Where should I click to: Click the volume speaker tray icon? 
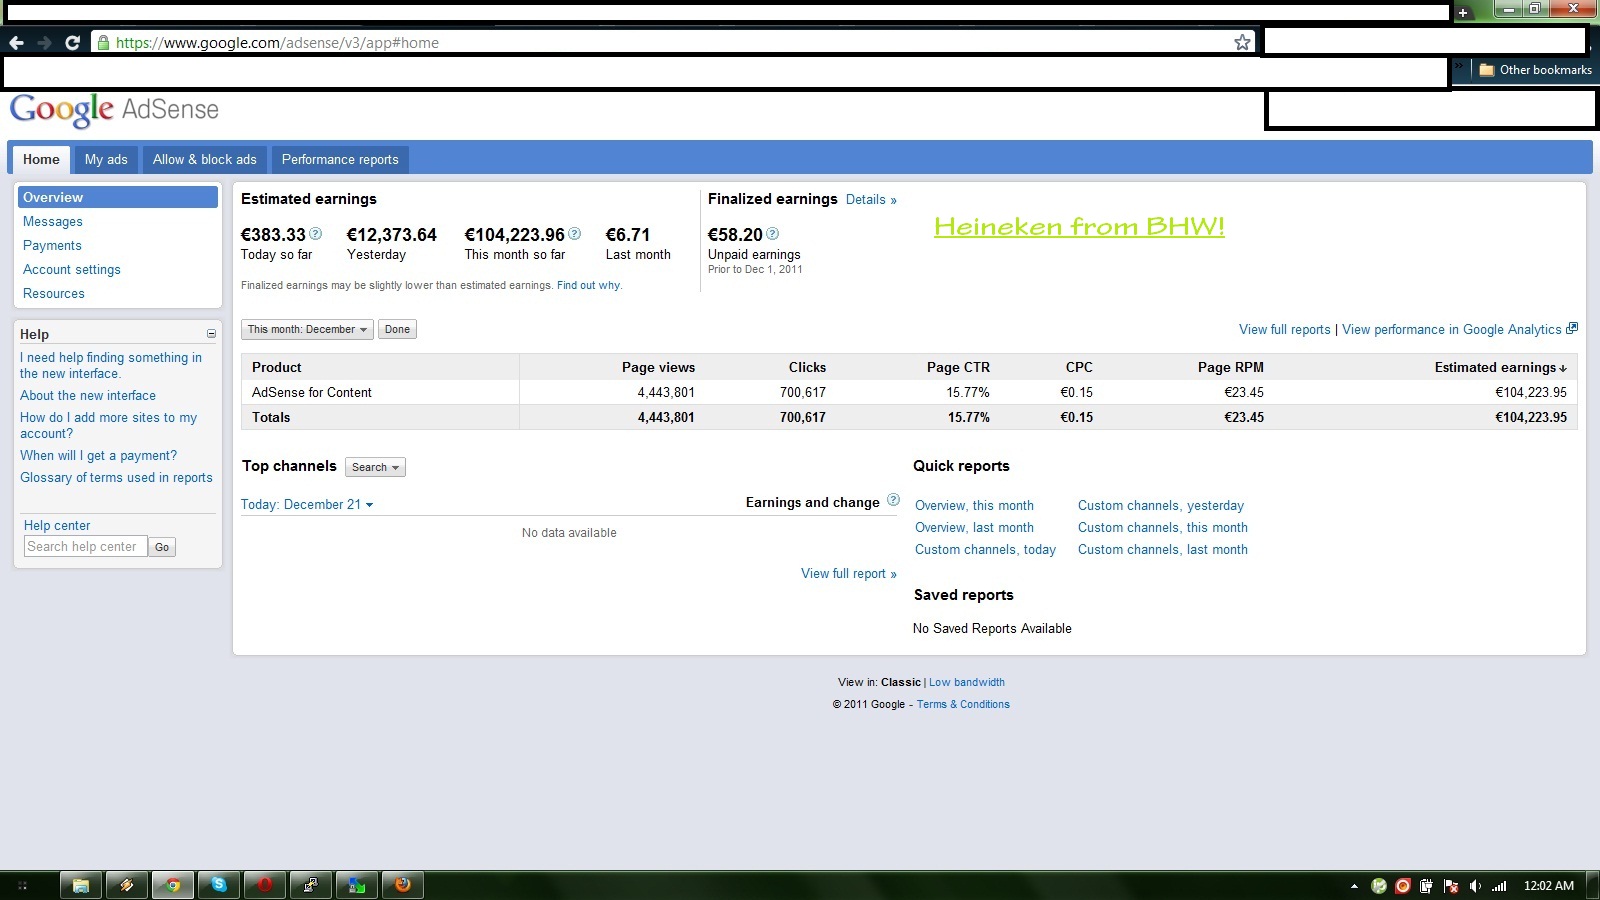coord(1475,886)
